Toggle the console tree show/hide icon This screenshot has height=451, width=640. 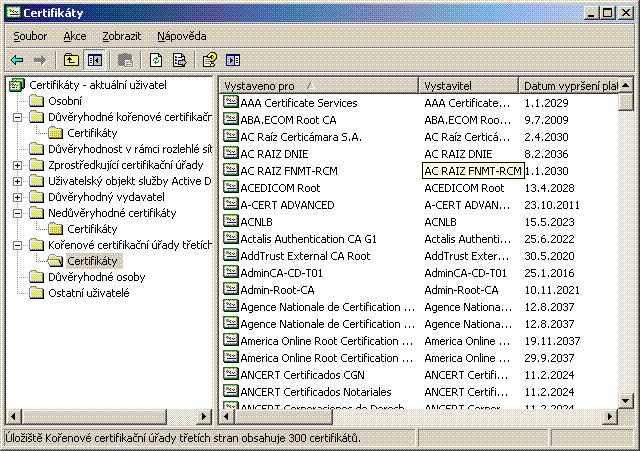95,60
